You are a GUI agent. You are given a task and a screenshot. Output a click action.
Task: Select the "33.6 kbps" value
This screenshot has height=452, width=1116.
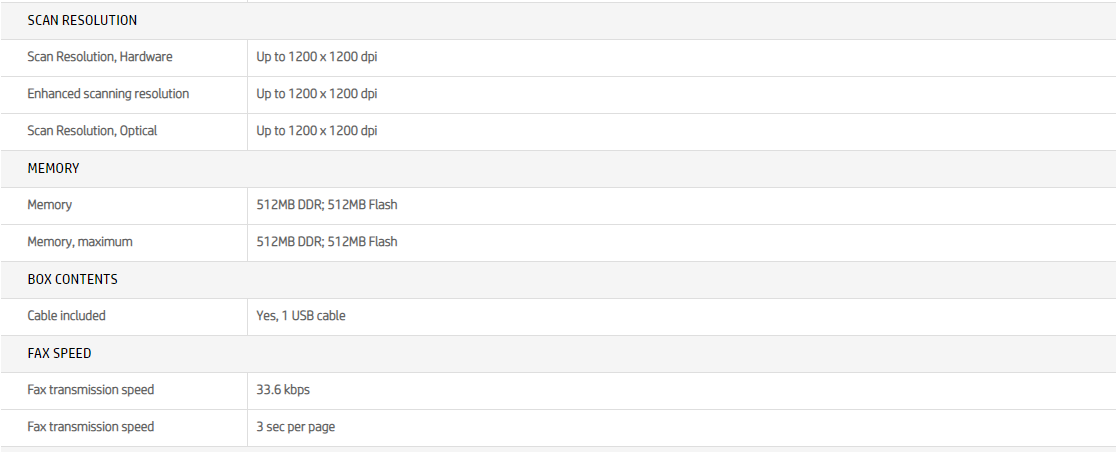click(x=290, y=390)
